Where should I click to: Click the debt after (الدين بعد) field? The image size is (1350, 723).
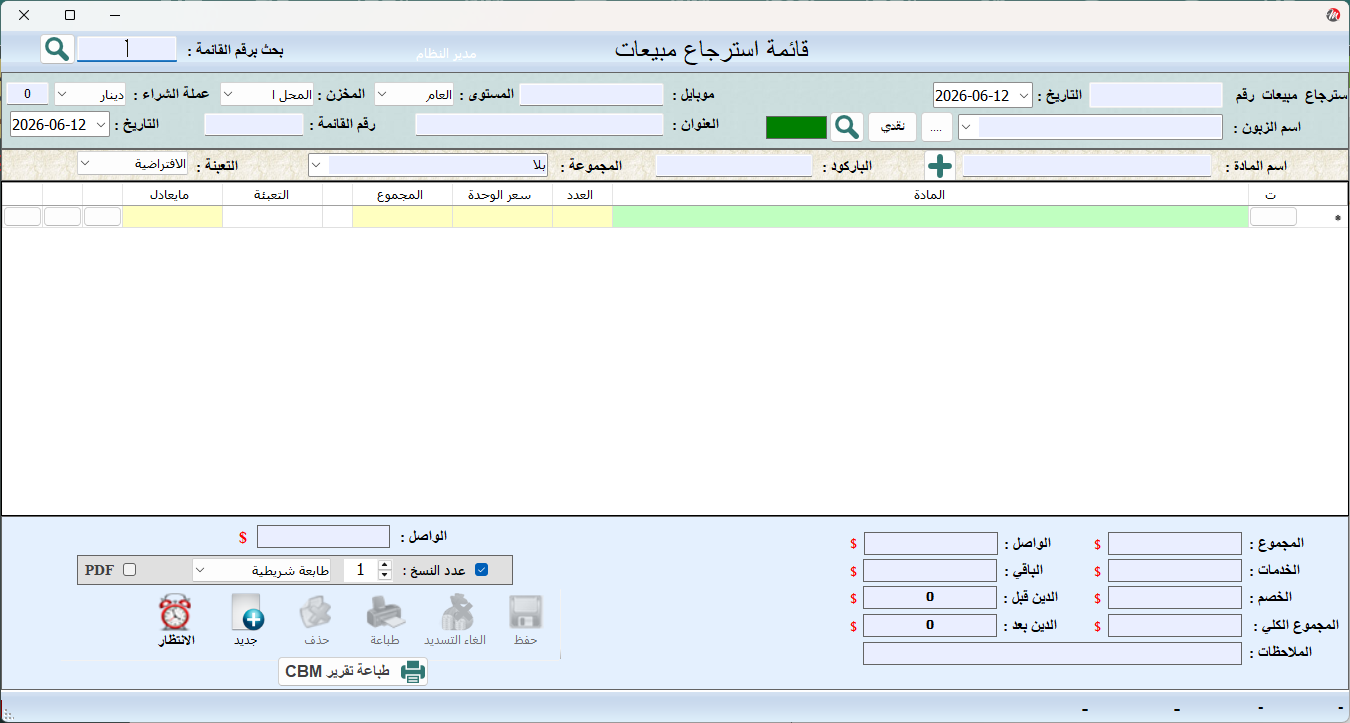[x=930, y=626]
